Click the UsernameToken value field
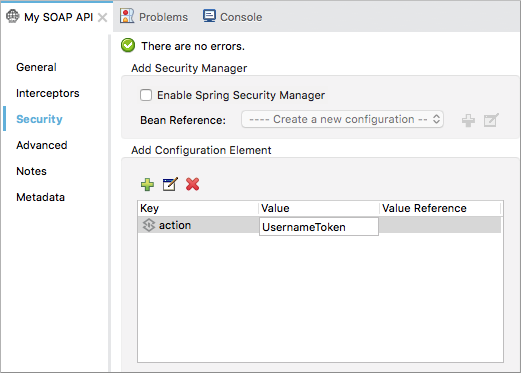 pyautogui.click(x=319, y=227)
